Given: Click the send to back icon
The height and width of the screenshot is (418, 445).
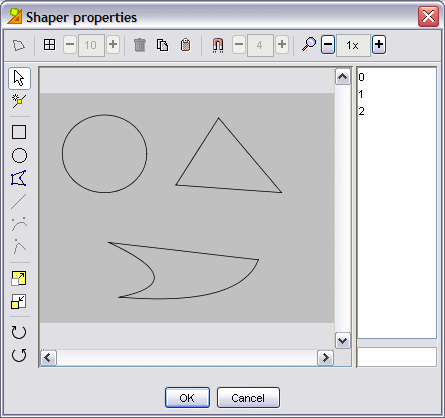Looking at the screenshot, I should pos(19,302).
